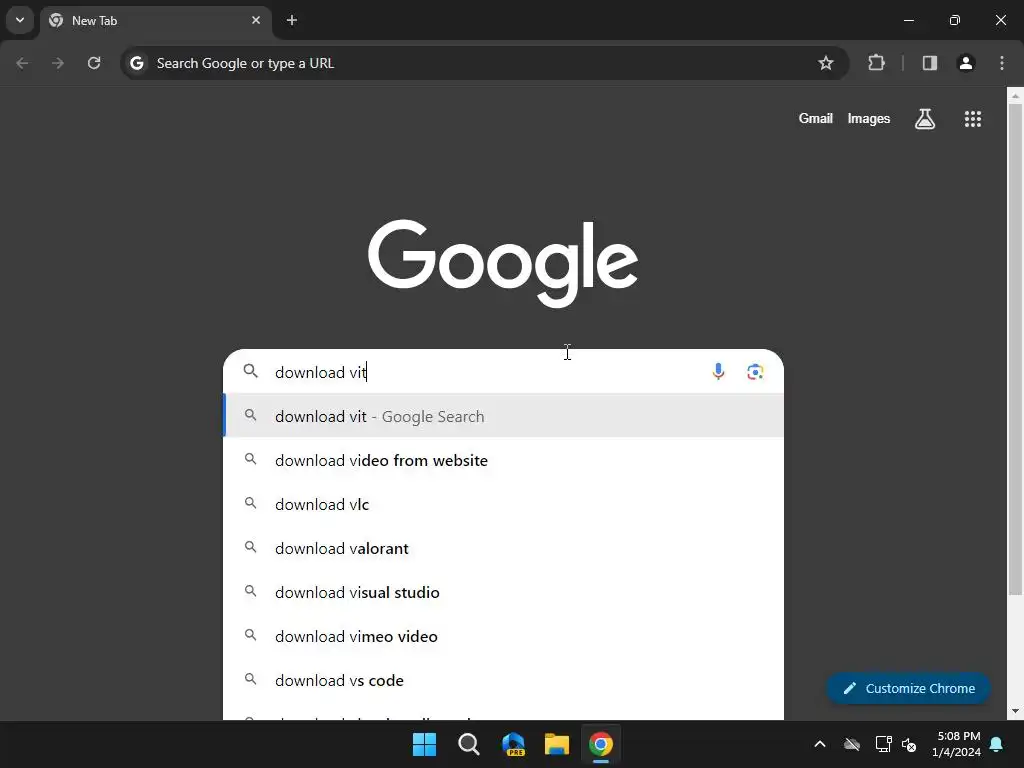This screenshot has width=1024, height=768.
Task: Click the Chrome taskbar icon
Action: click(x=601, y=744)
